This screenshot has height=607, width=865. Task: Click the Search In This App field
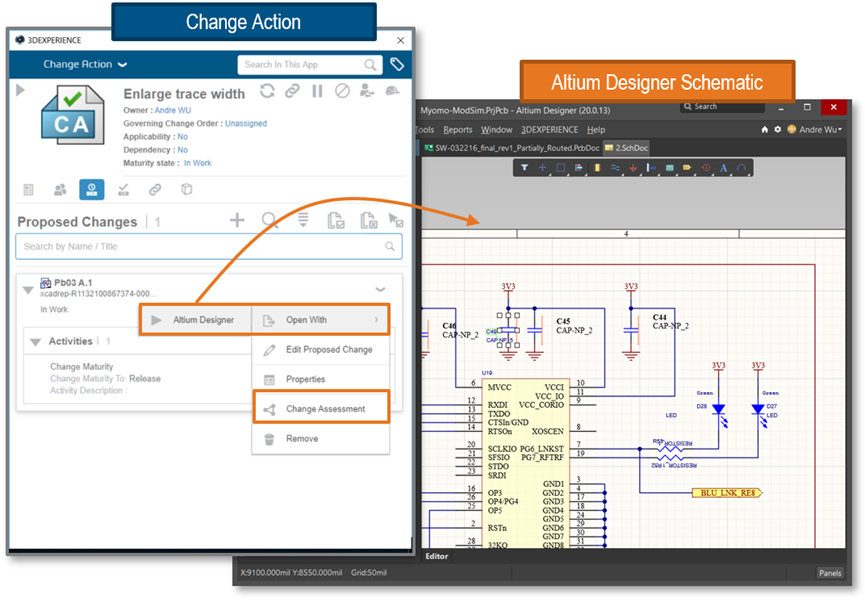click(x=309, y=65)
